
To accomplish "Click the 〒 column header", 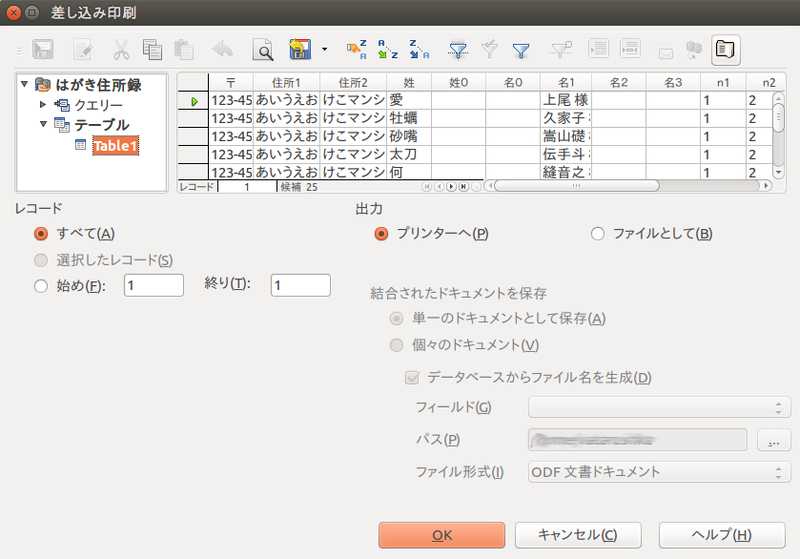I will pos(231,82).
